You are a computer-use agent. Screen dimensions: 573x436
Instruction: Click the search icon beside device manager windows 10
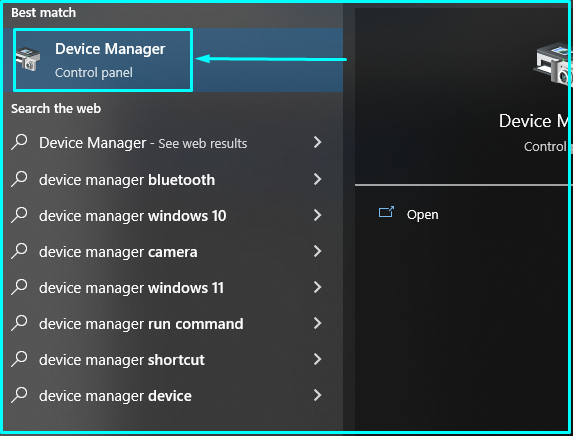click(x=19, y=215)
